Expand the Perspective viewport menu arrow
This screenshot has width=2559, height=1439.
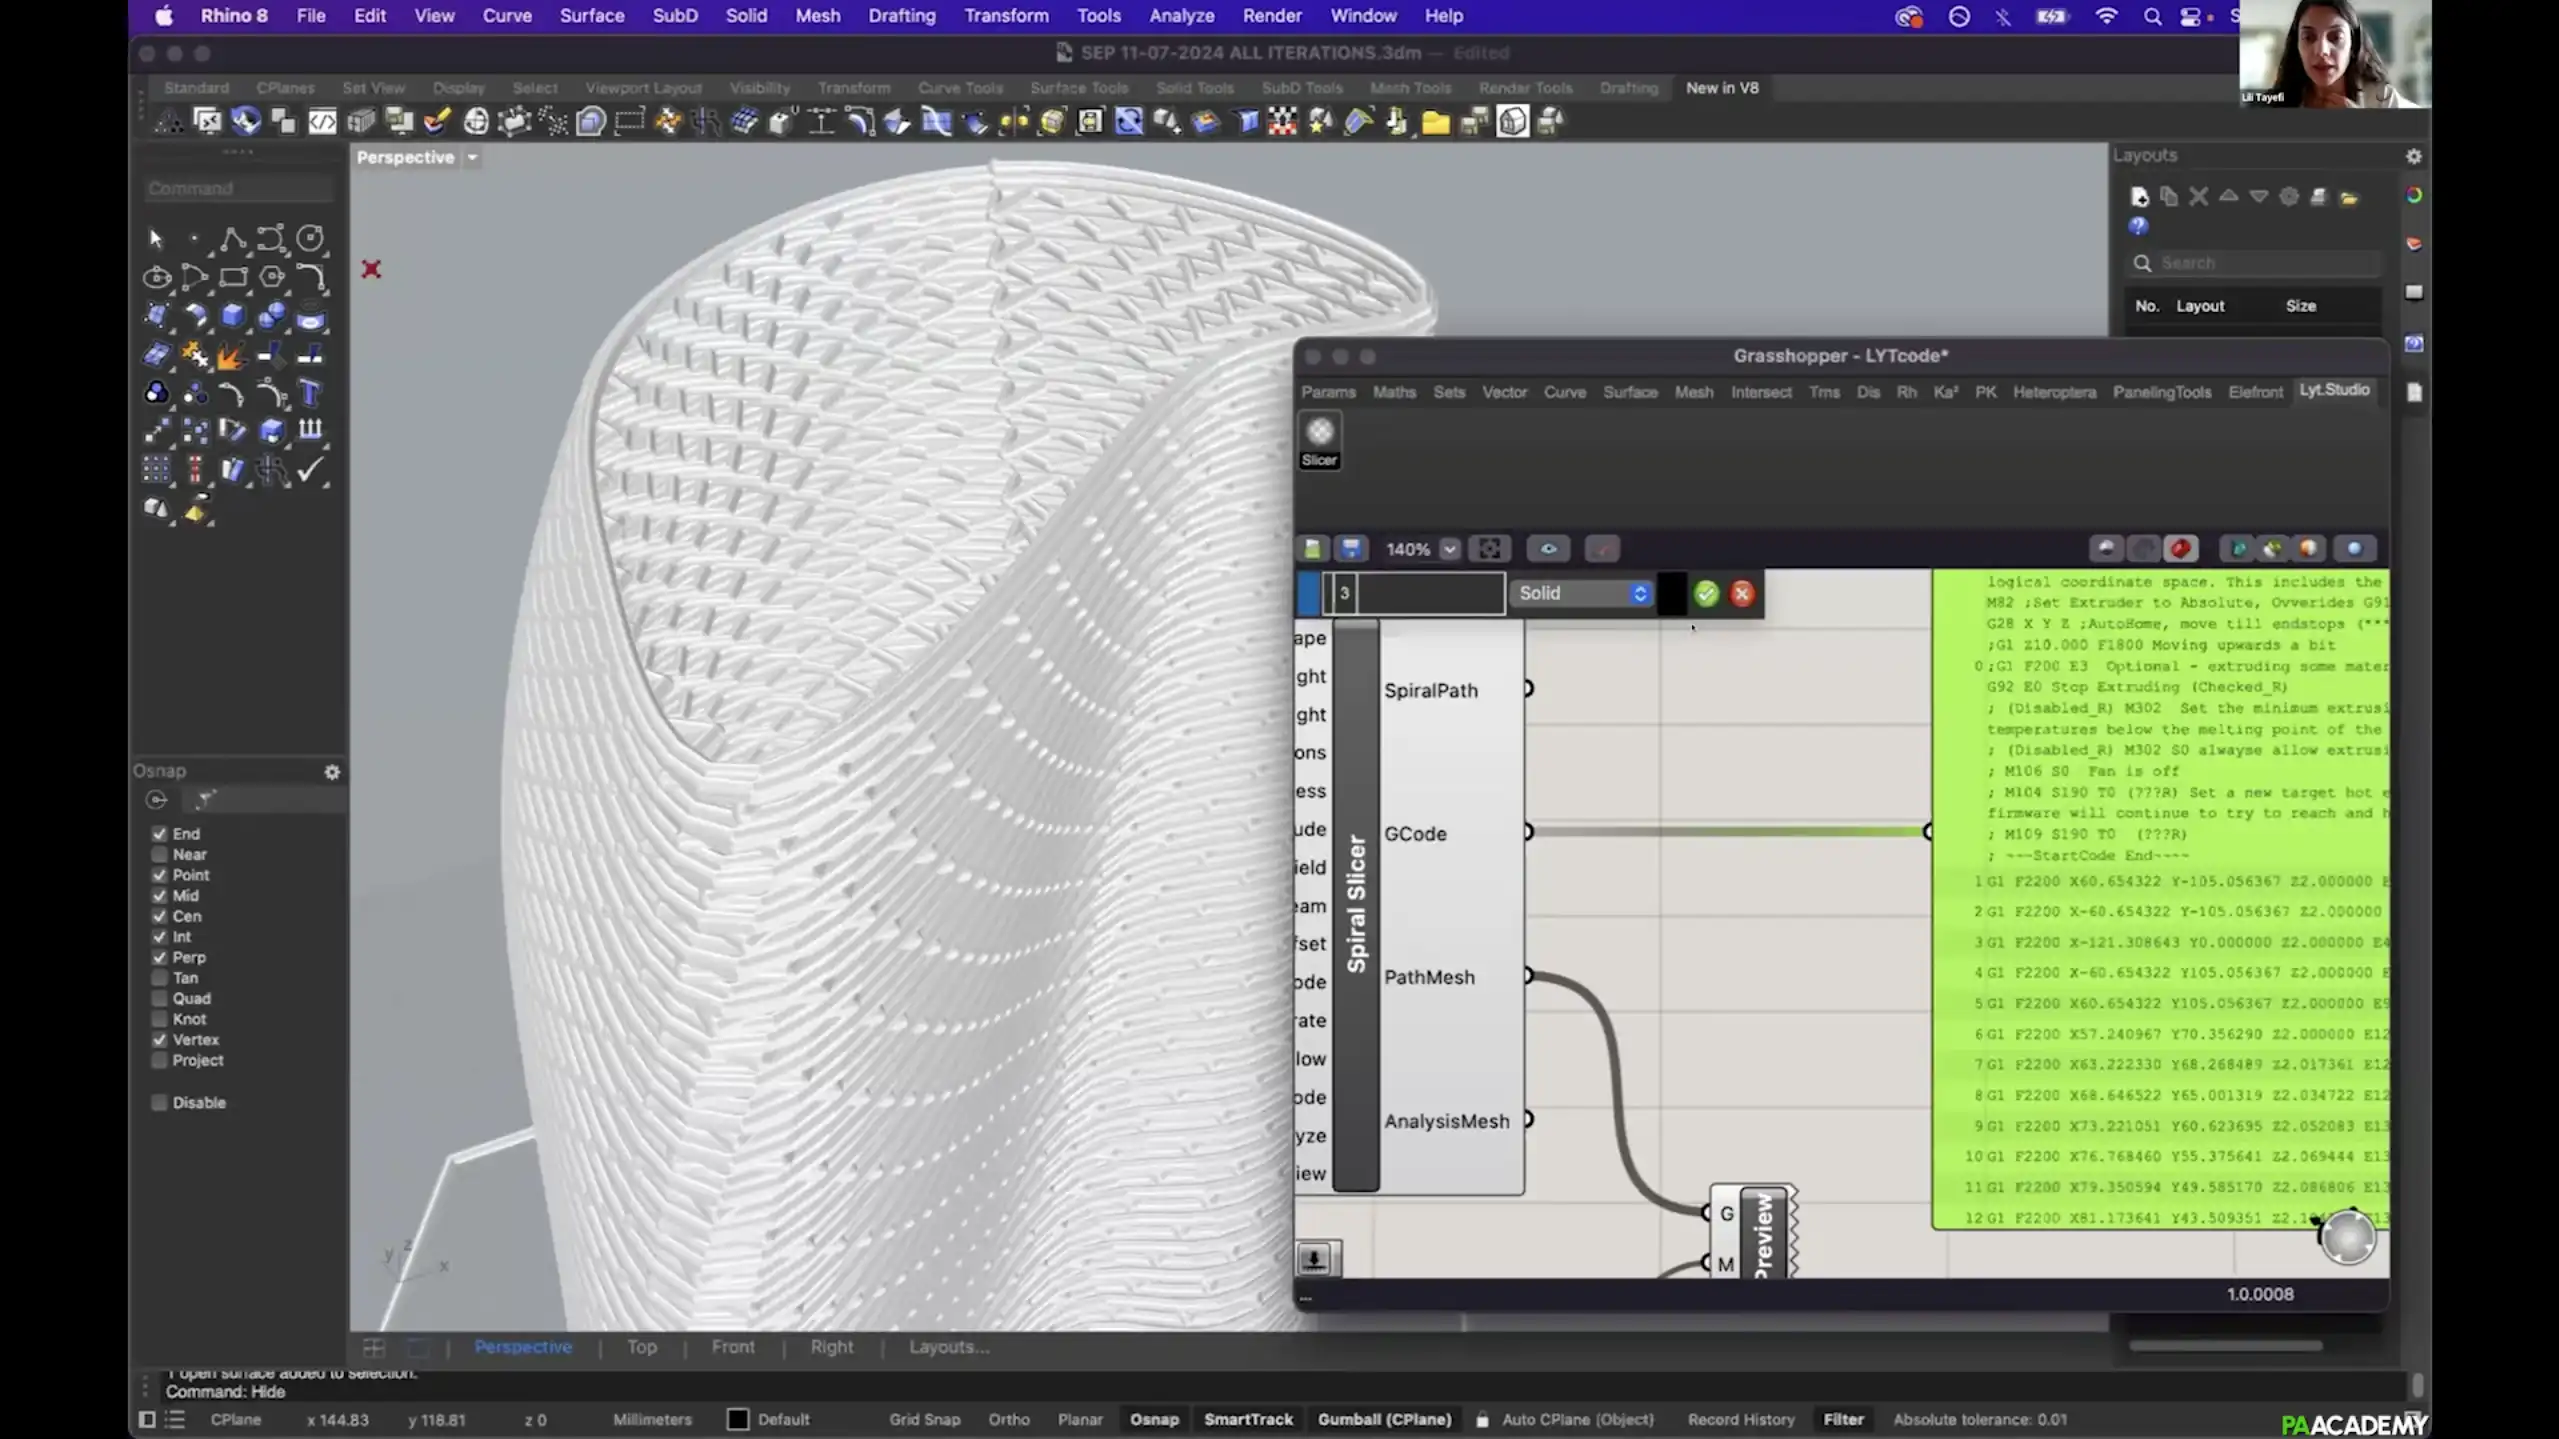(472, 158)
